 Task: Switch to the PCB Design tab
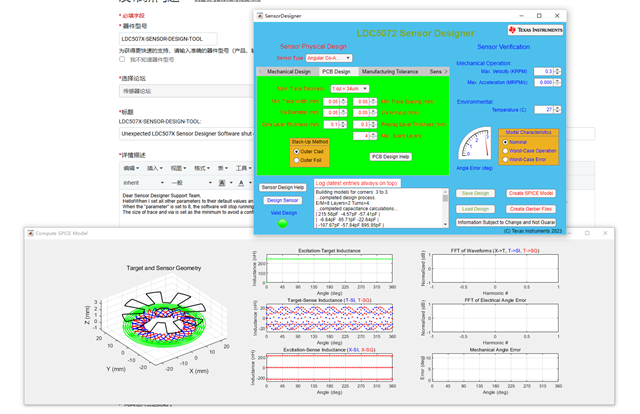[x=336, y=71]
